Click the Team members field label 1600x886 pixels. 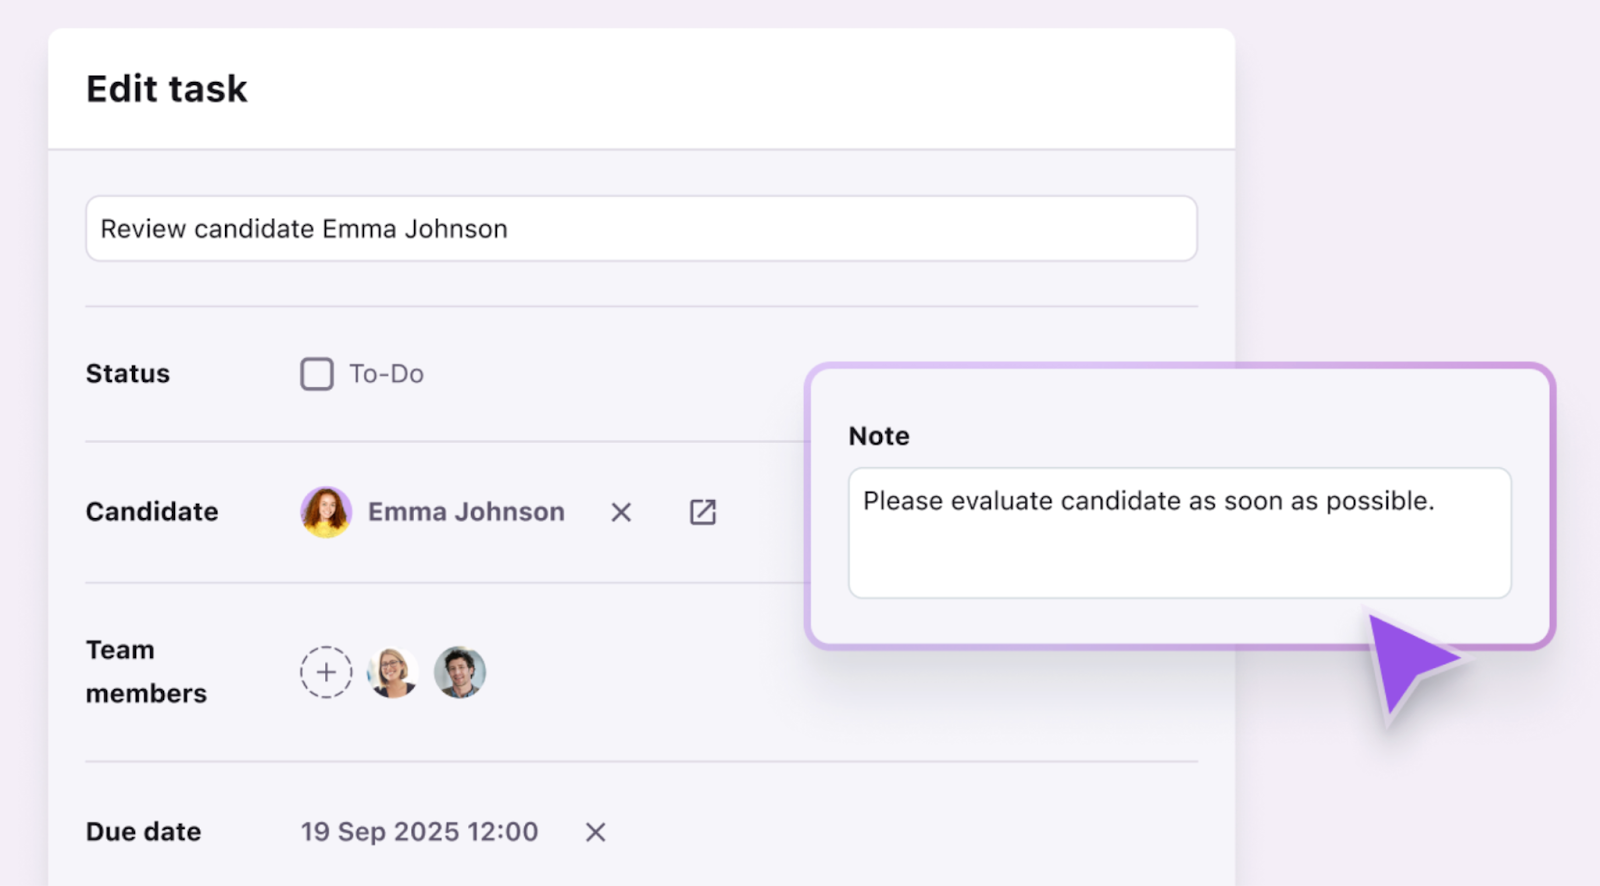tap(146, 672)
